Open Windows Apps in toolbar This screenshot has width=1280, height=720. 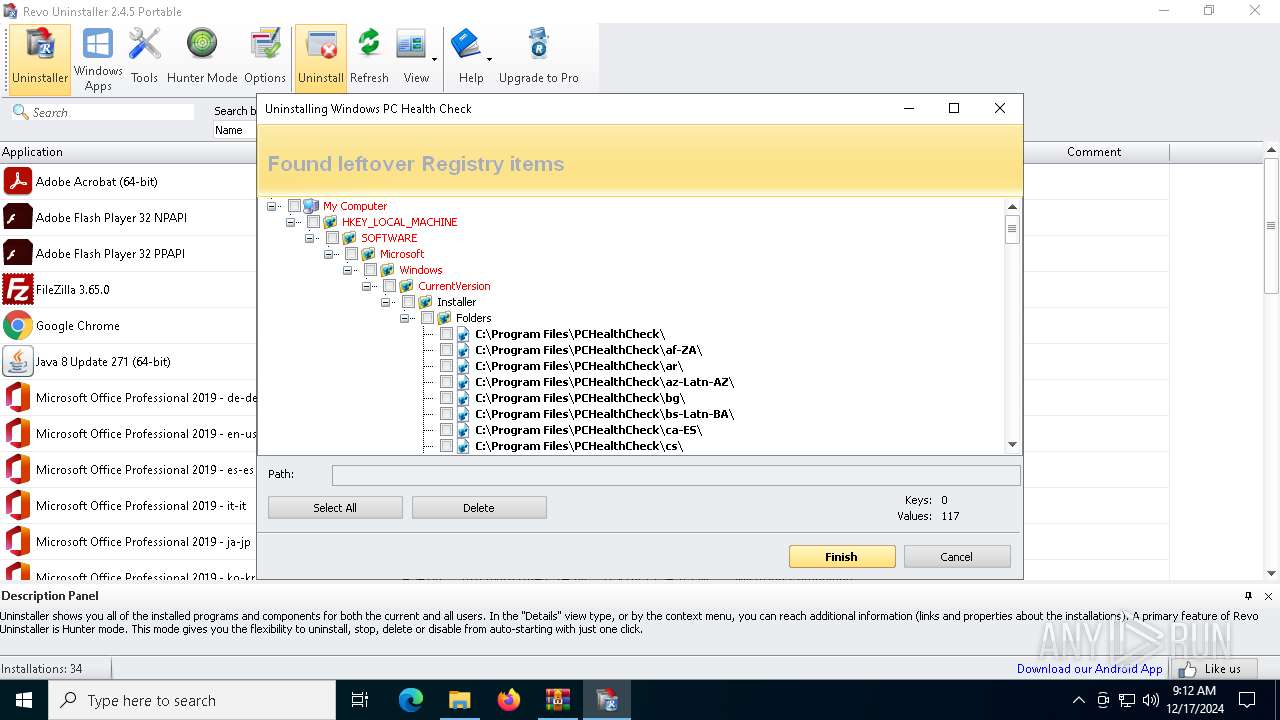pos(98,59)
